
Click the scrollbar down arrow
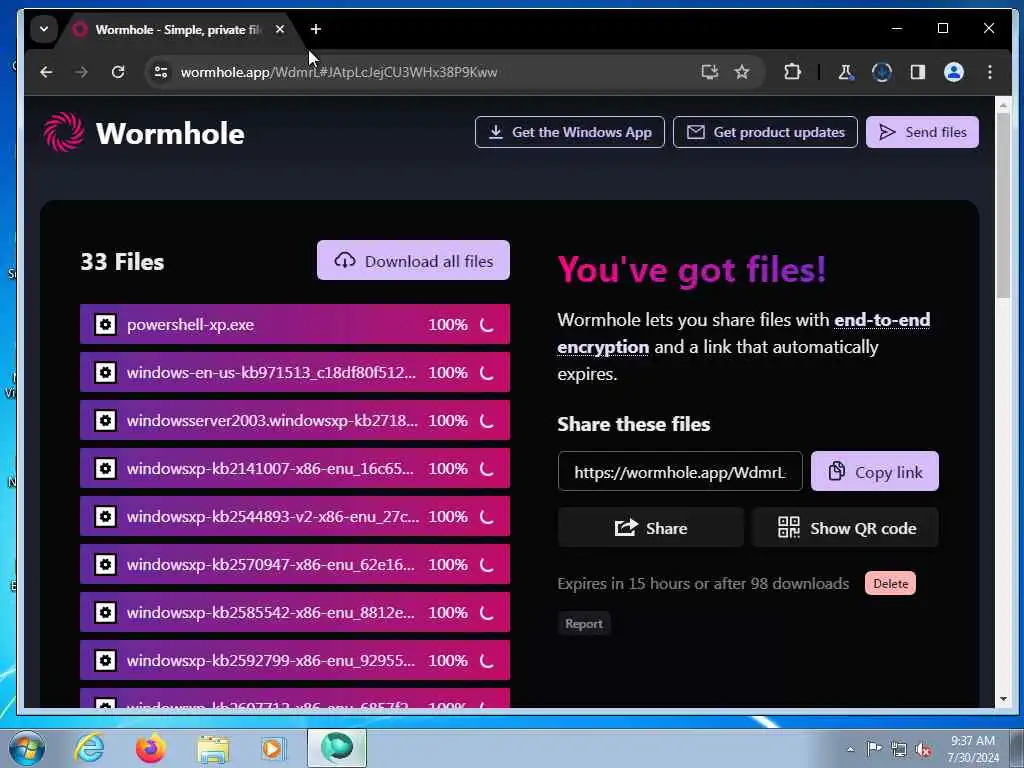pyautogui.click(x=1004, y=699)
